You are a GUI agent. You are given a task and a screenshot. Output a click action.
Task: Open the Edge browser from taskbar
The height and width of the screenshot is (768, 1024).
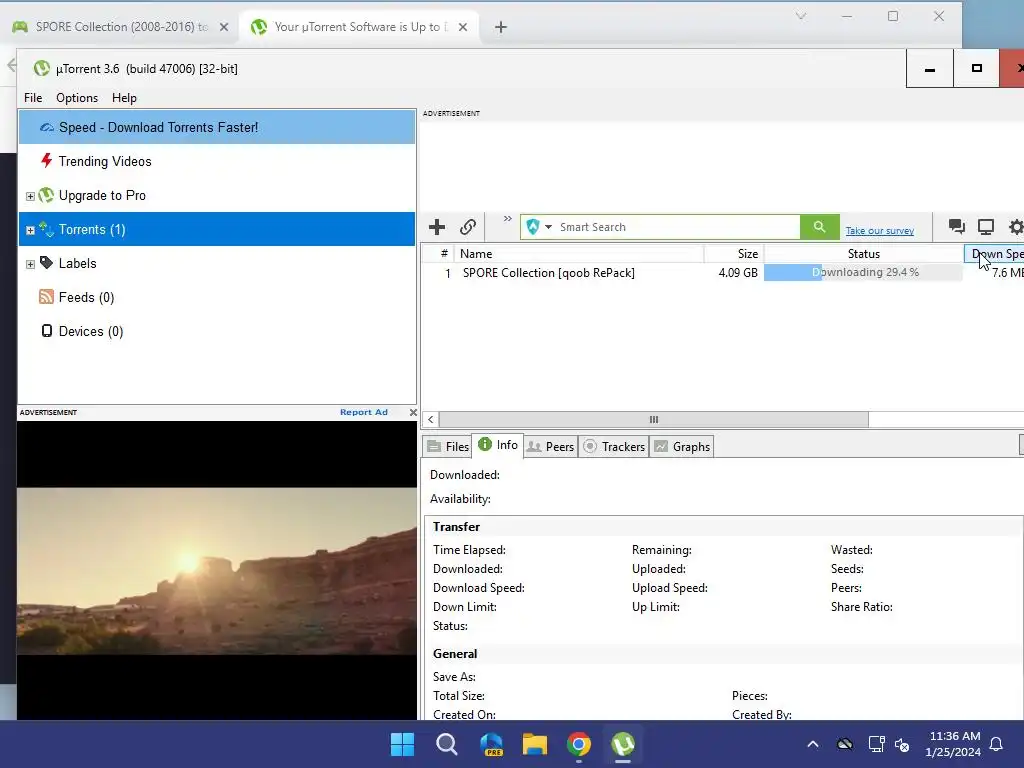point(491,744)
